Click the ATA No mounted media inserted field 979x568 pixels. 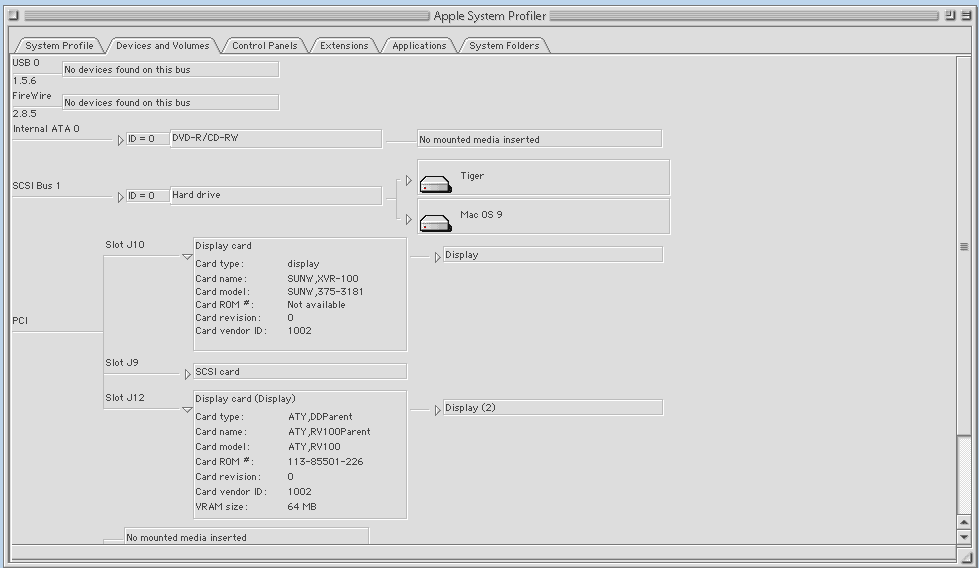pos(539,139)
